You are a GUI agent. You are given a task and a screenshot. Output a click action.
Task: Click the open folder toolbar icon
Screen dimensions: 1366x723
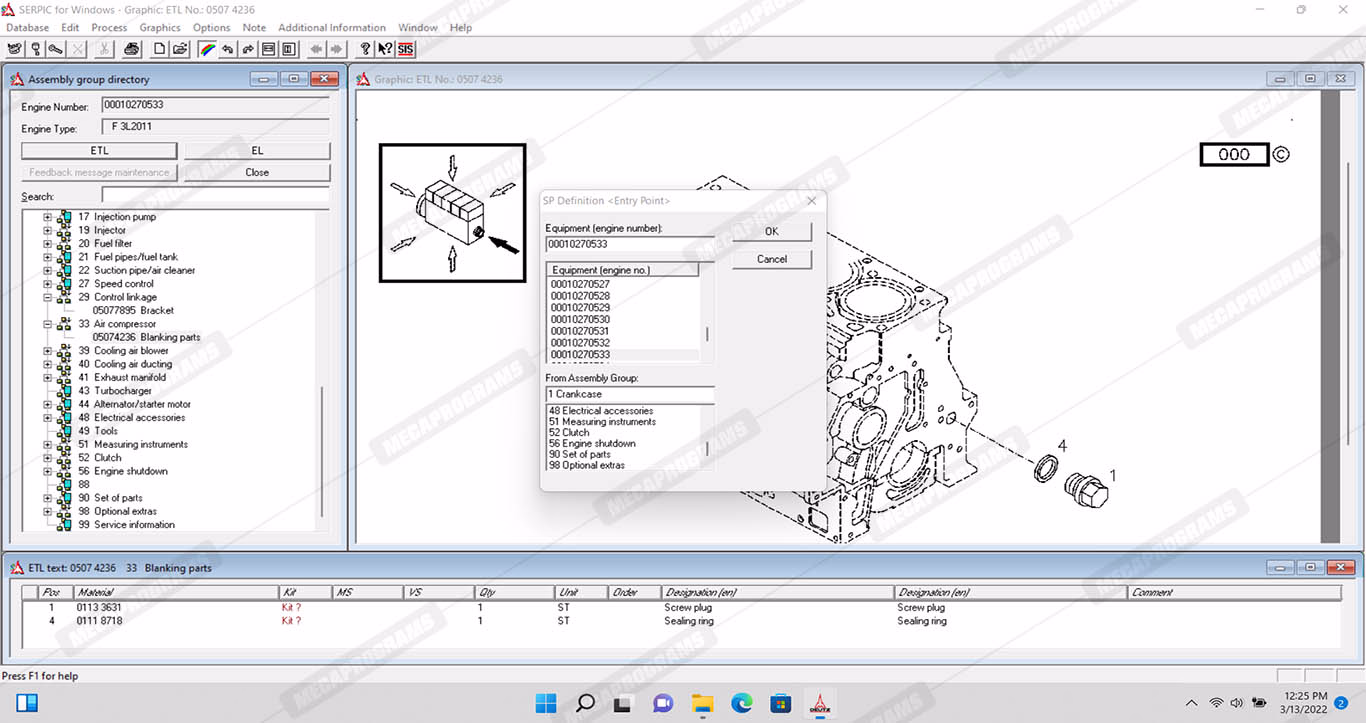[x=180, y=48]
